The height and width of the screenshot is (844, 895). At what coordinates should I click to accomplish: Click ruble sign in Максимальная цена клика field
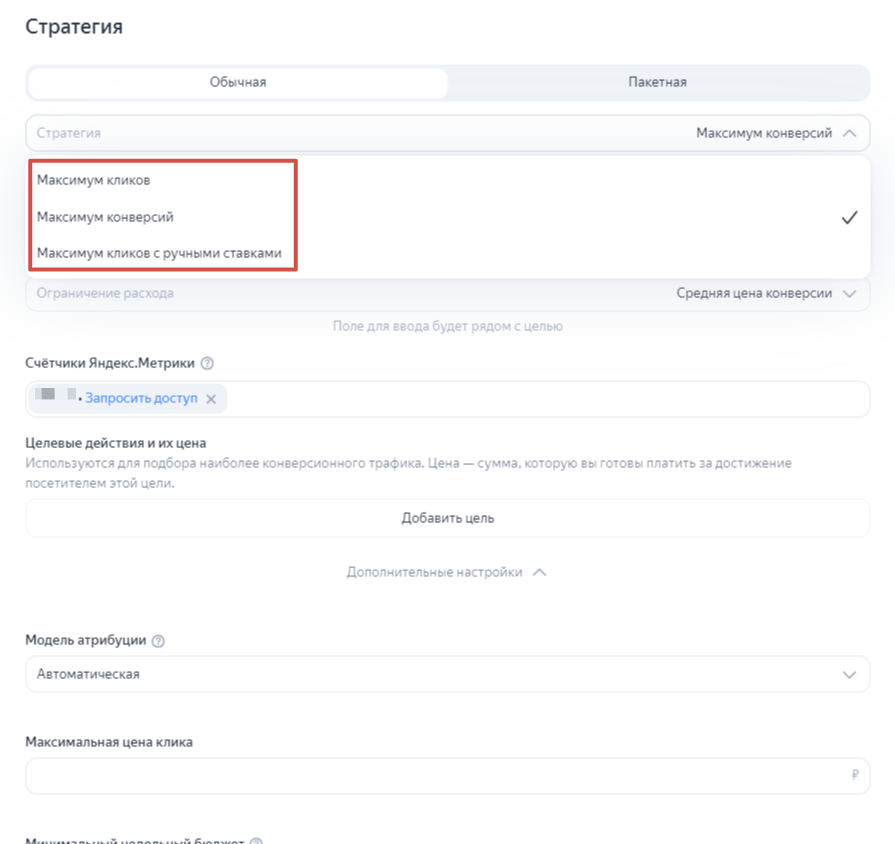(x=854, y=775)
